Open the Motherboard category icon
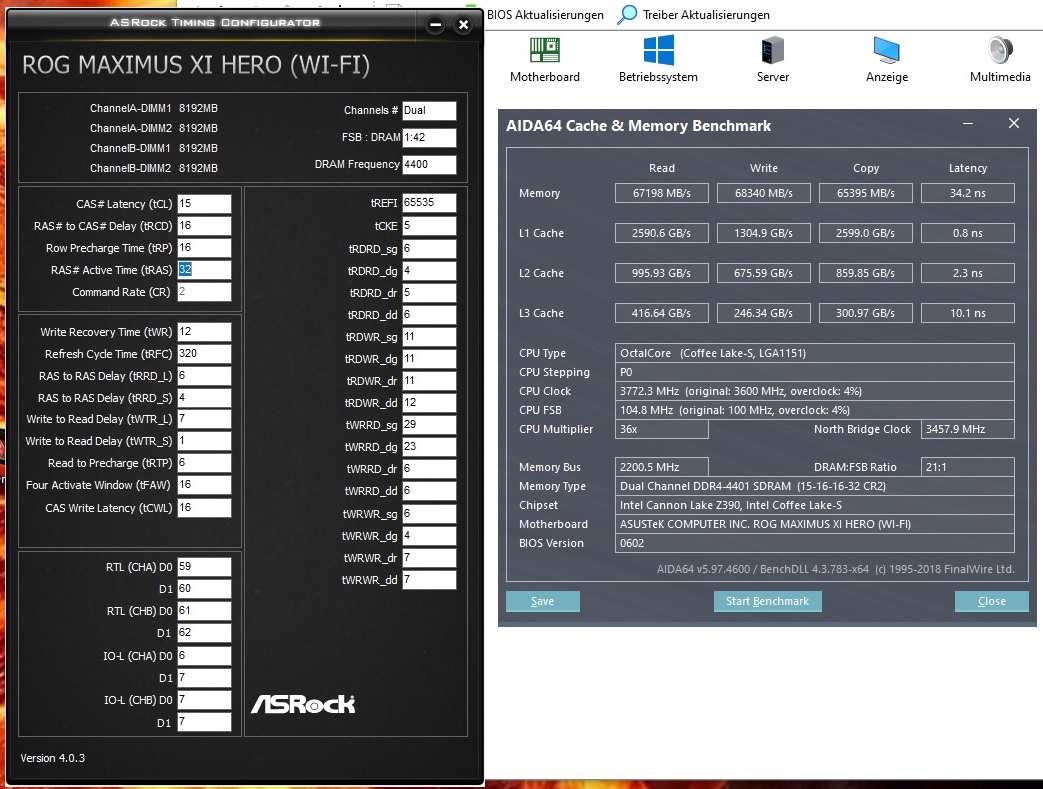Screen dimensions: 1043x789 tap(544, 51)
